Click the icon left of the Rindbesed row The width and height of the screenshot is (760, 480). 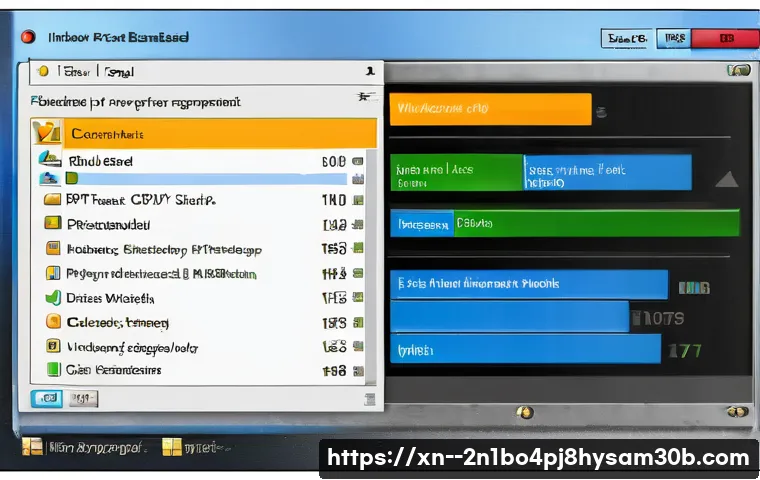50,159
